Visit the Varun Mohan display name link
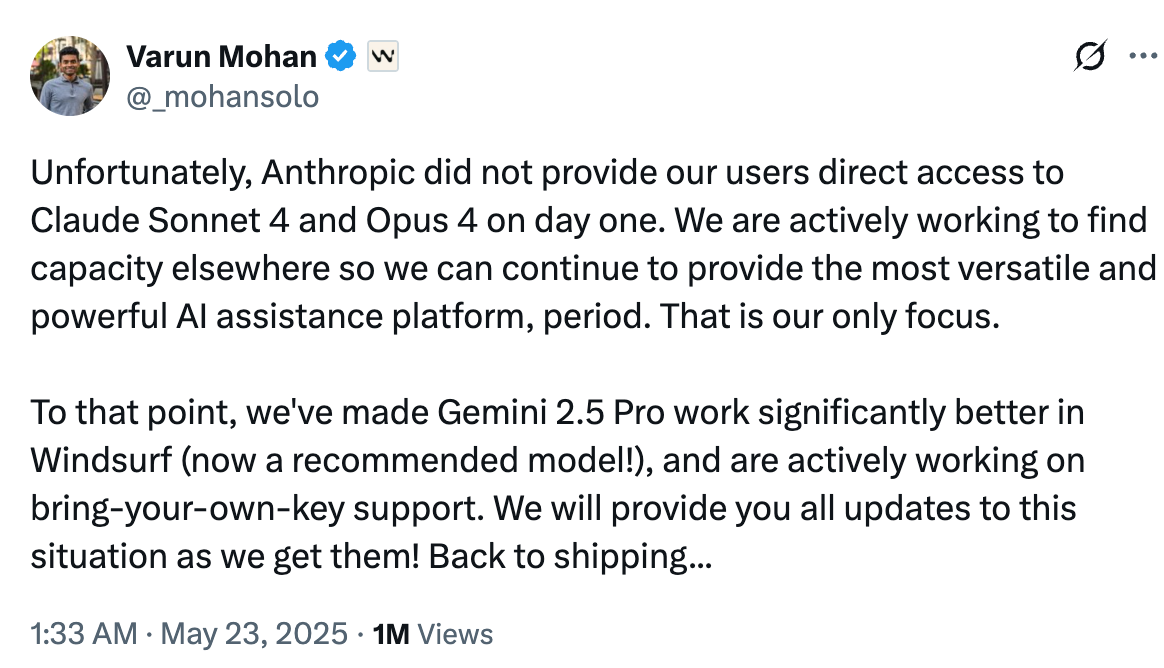The width and height of the screenshot is (1164, 668). click(x=221, y=56)
